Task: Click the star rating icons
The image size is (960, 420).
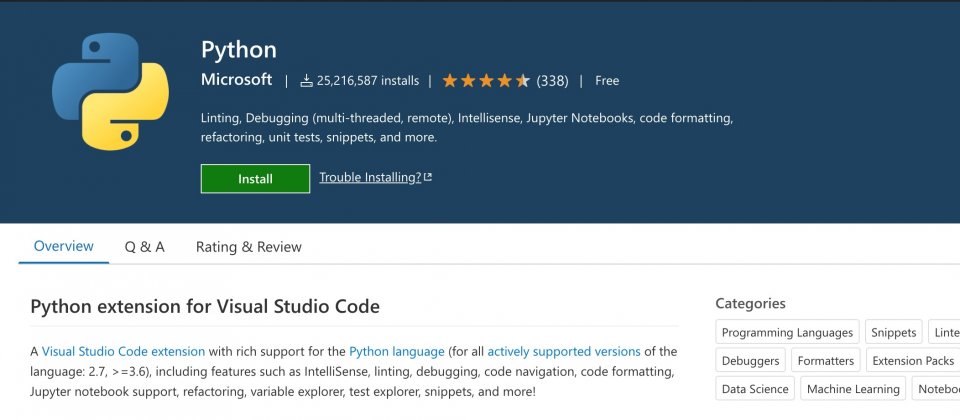Action: pos(486,81)
